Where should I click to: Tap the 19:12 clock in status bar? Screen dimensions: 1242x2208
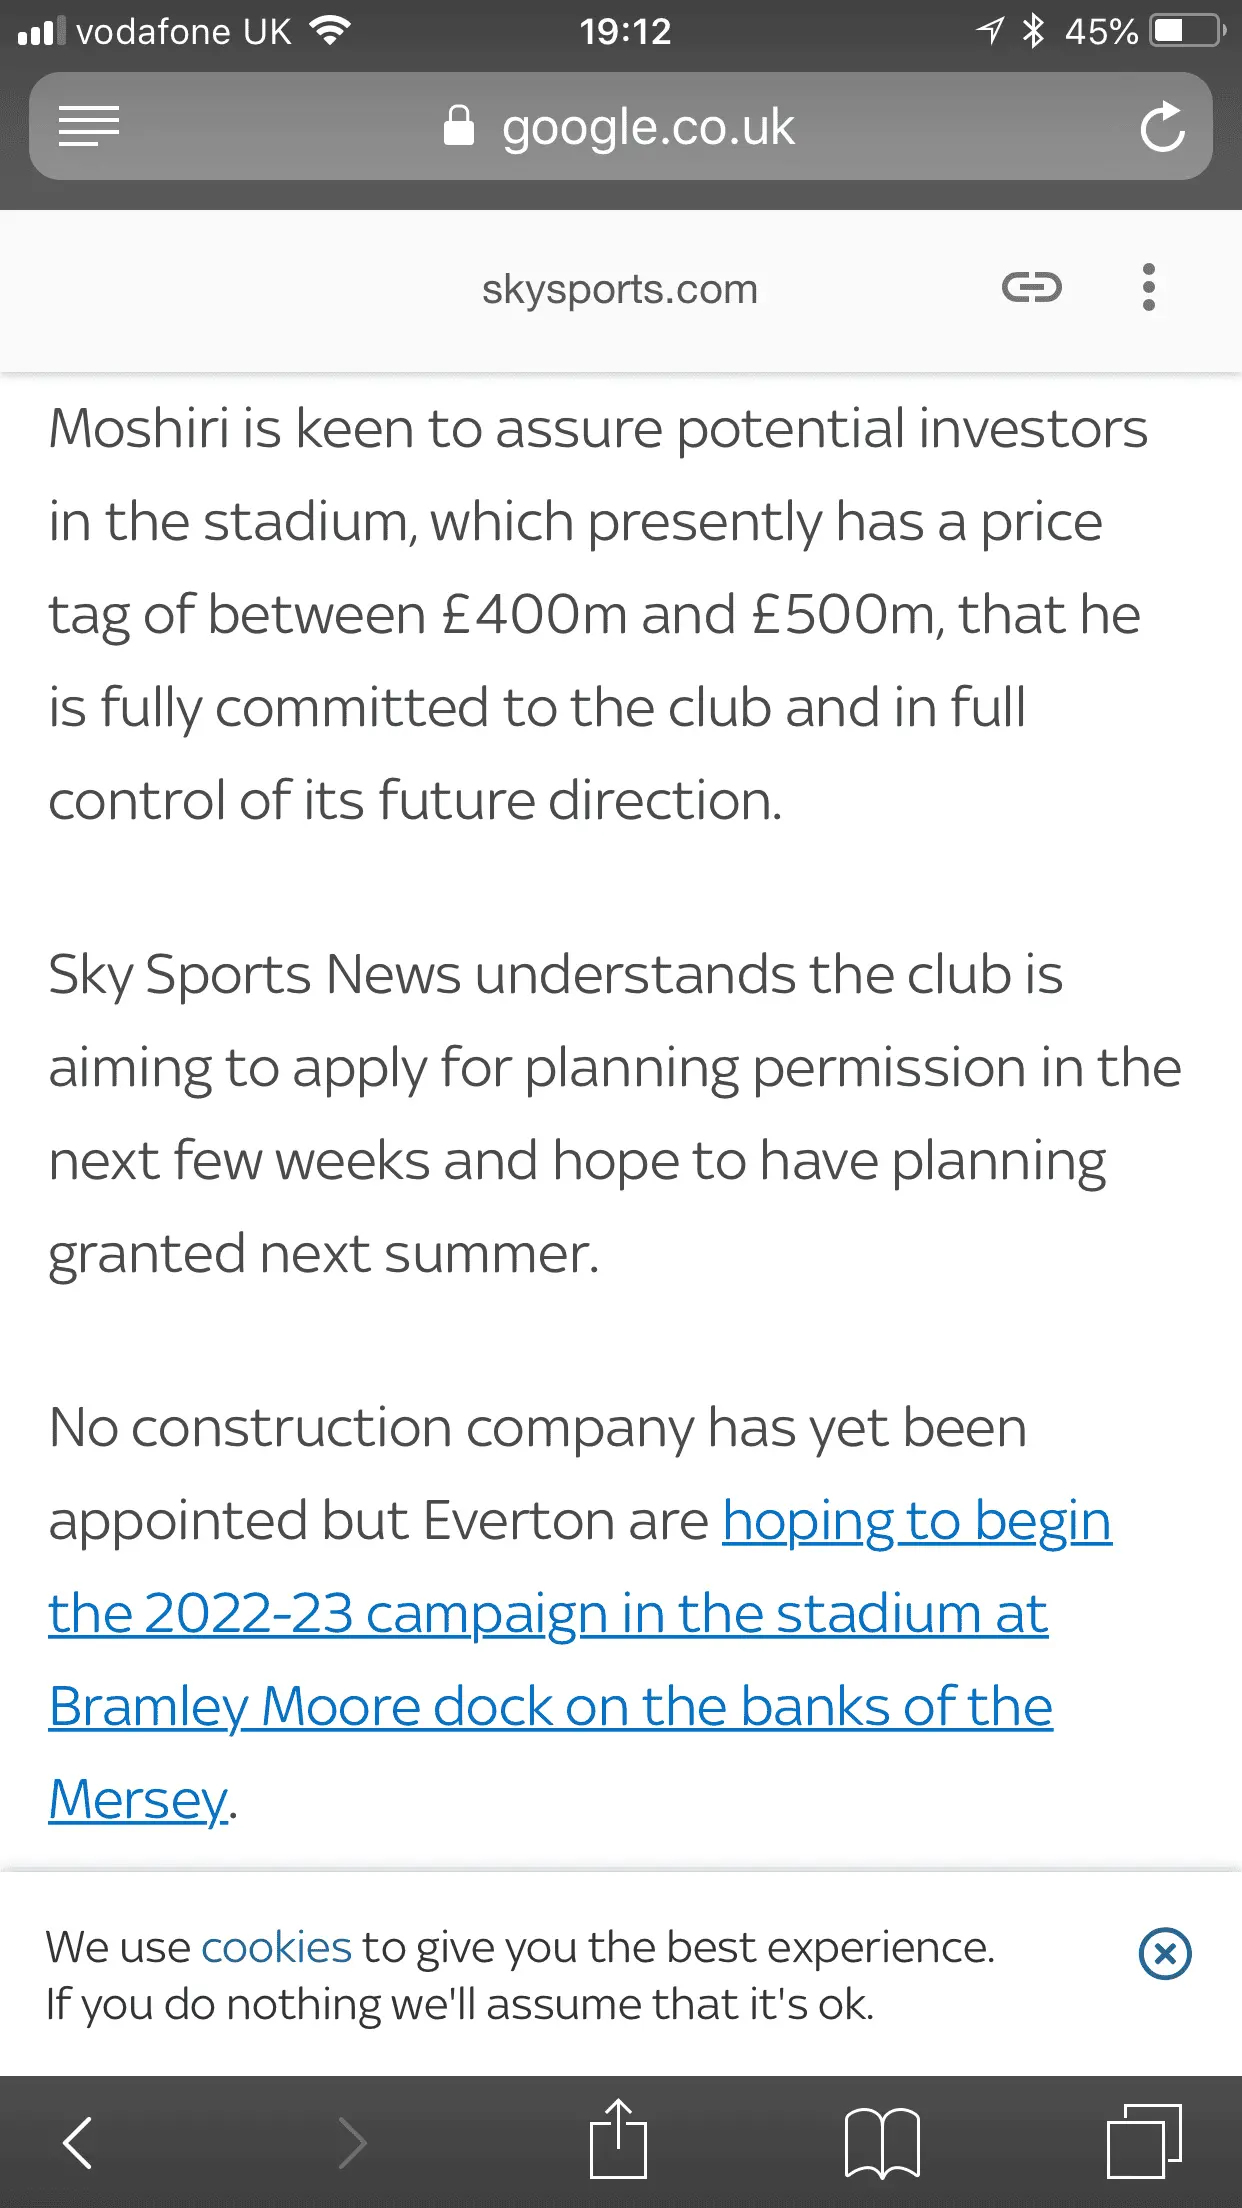625,31
